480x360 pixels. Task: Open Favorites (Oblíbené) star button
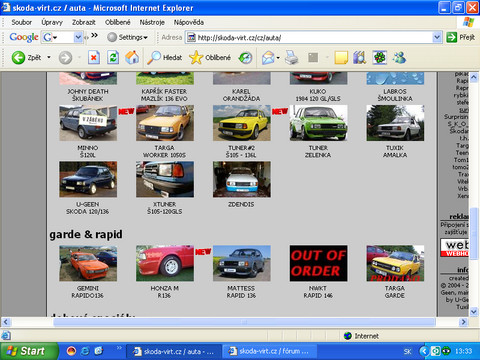(x=210, y=58)
